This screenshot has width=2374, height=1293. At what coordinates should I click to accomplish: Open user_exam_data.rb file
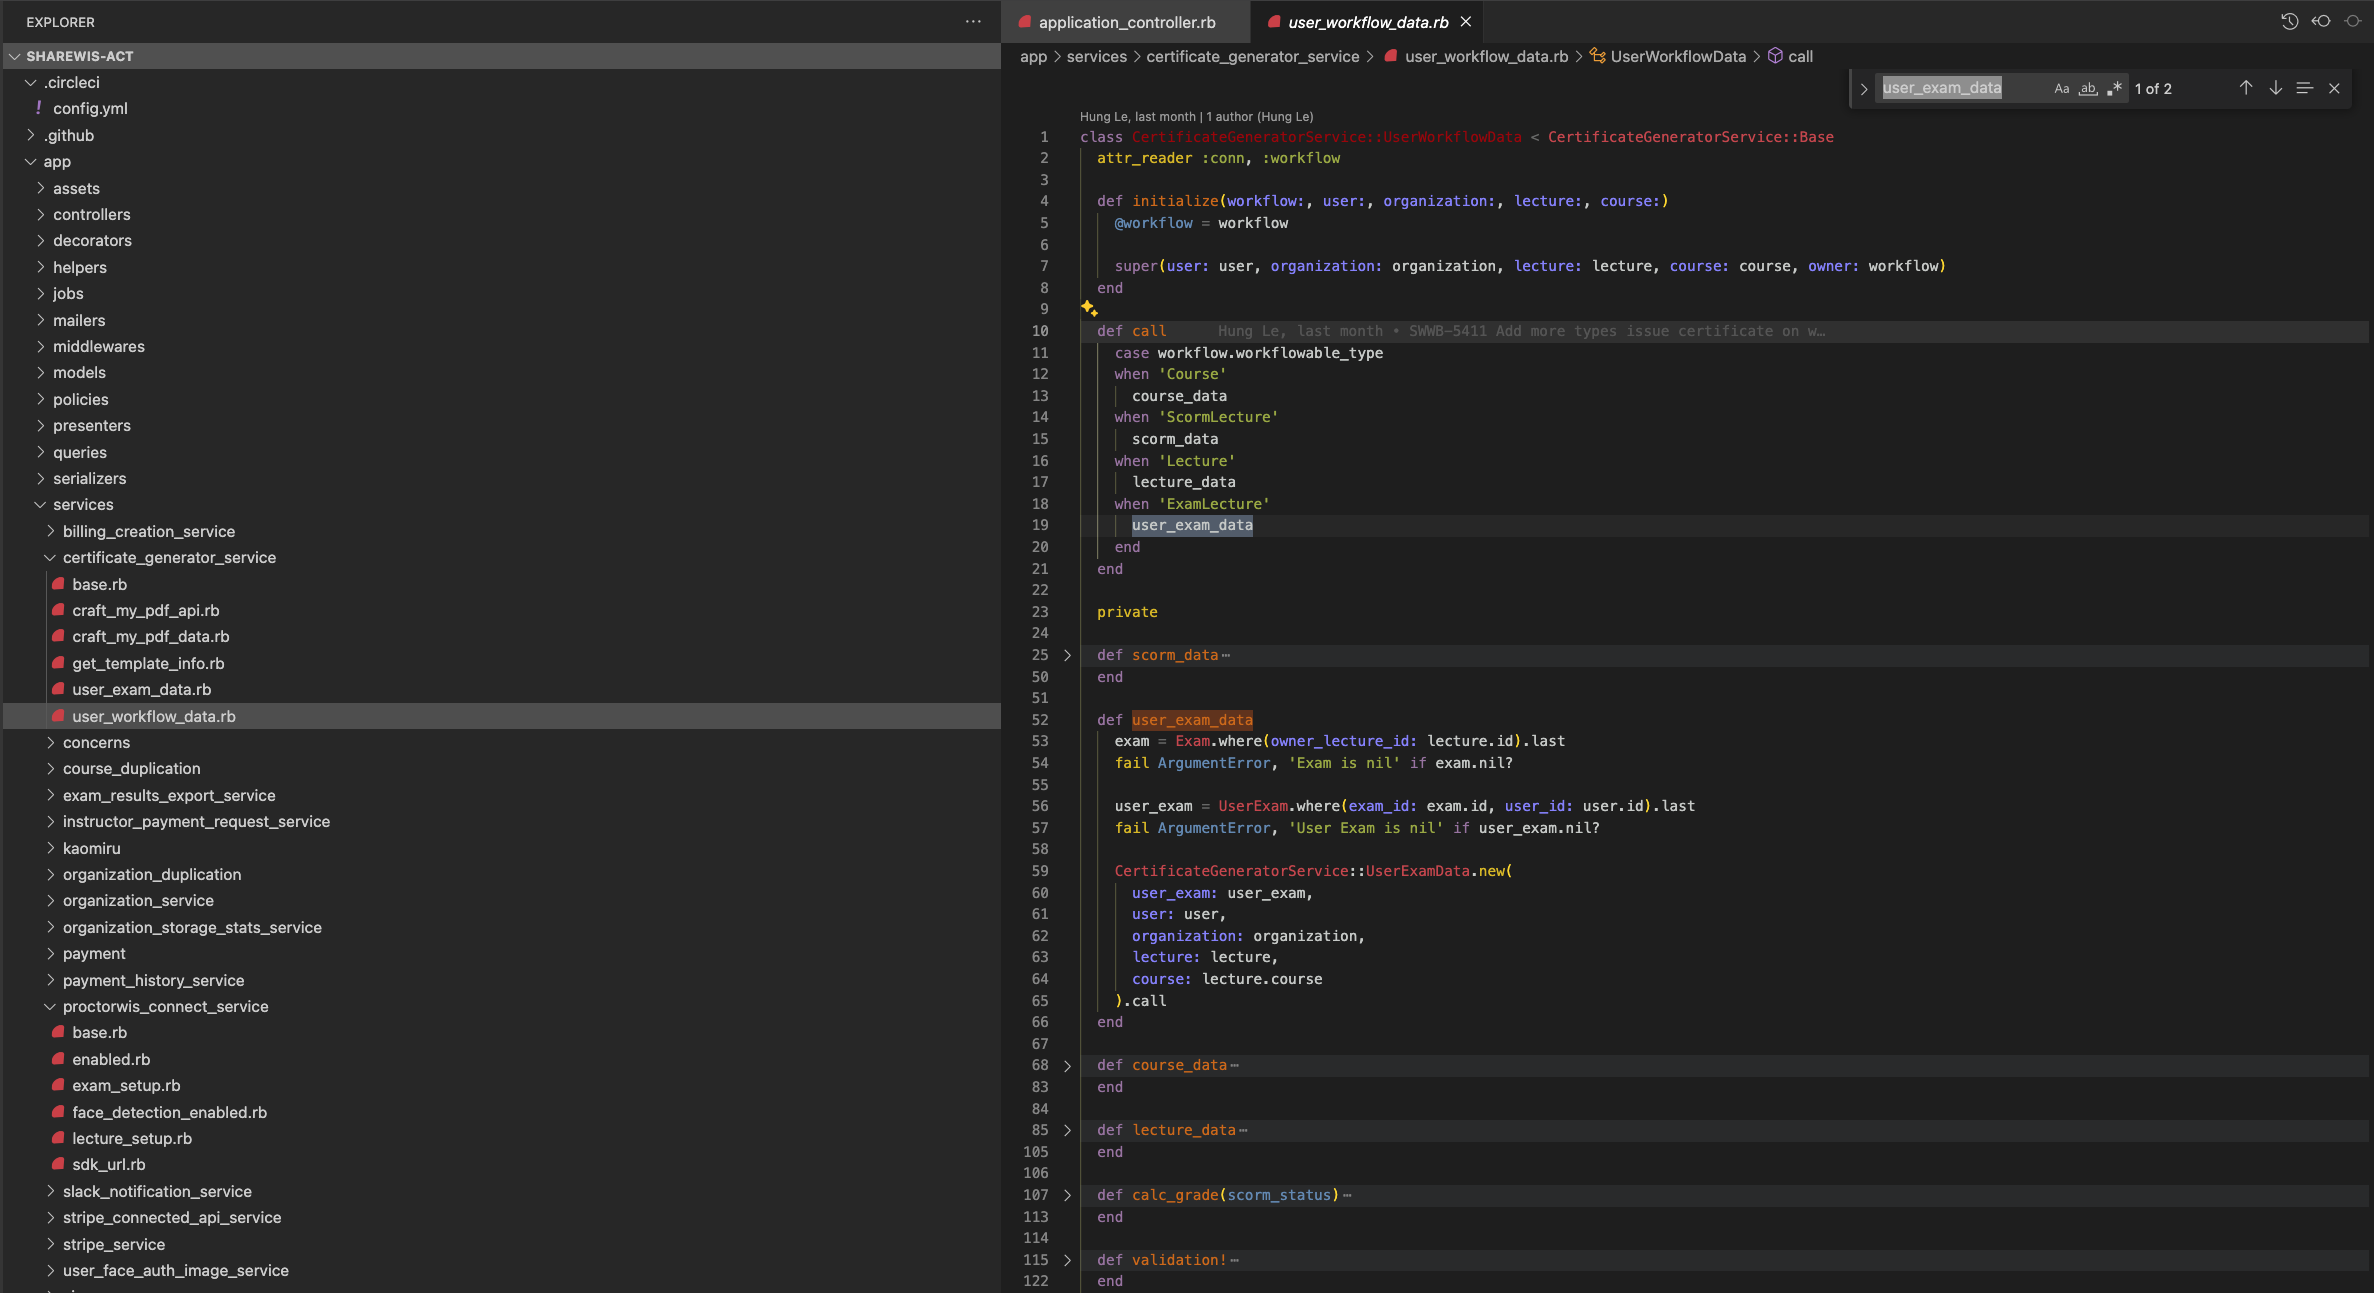pos(502,689)
